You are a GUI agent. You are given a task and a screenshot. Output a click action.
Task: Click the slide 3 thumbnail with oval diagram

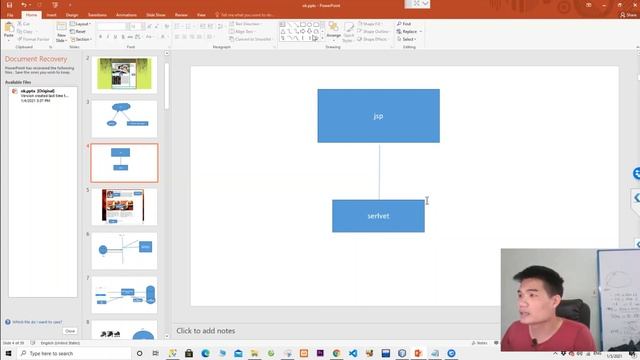pyautogui.click(x=124, y=119)
